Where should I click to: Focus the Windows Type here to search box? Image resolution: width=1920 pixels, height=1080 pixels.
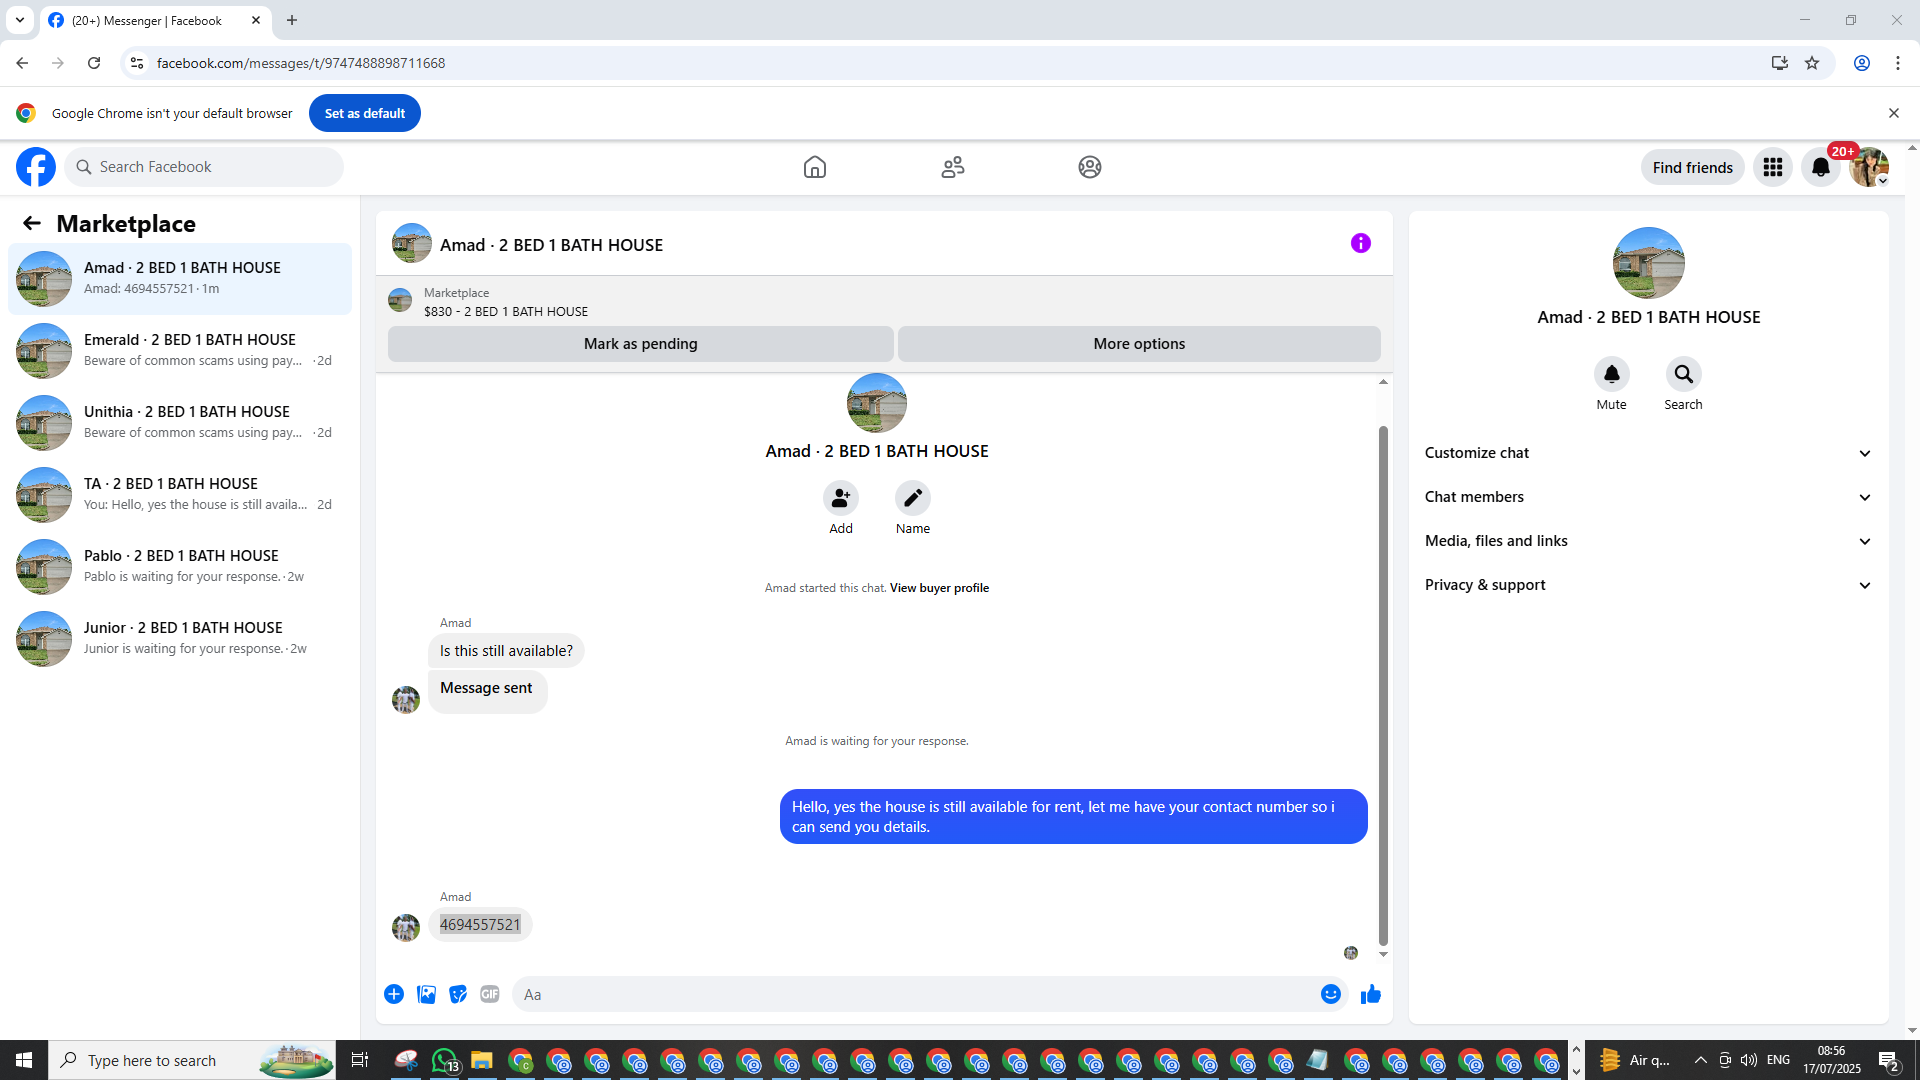194,1060
